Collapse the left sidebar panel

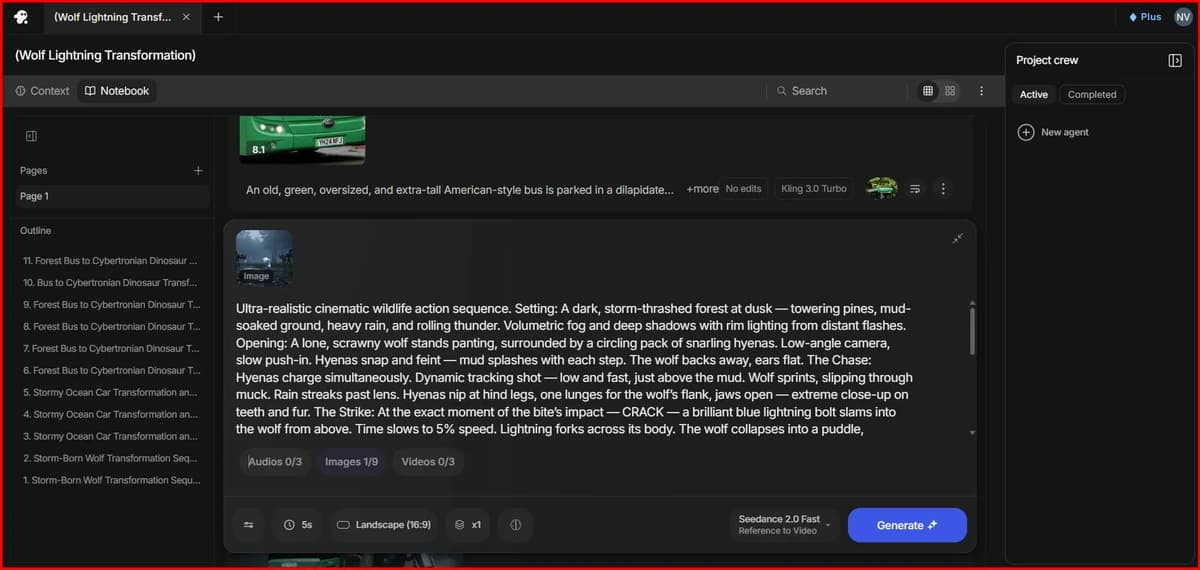coord(31,136)
